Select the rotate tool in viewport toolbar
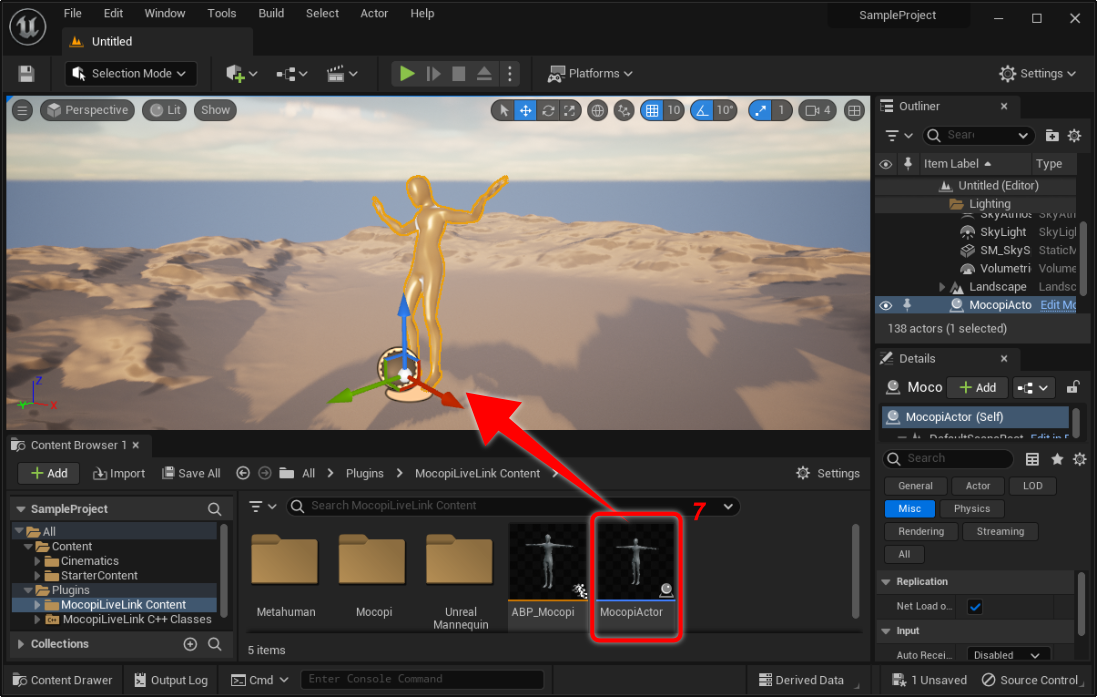1097x697 pixels. [548, 111]
